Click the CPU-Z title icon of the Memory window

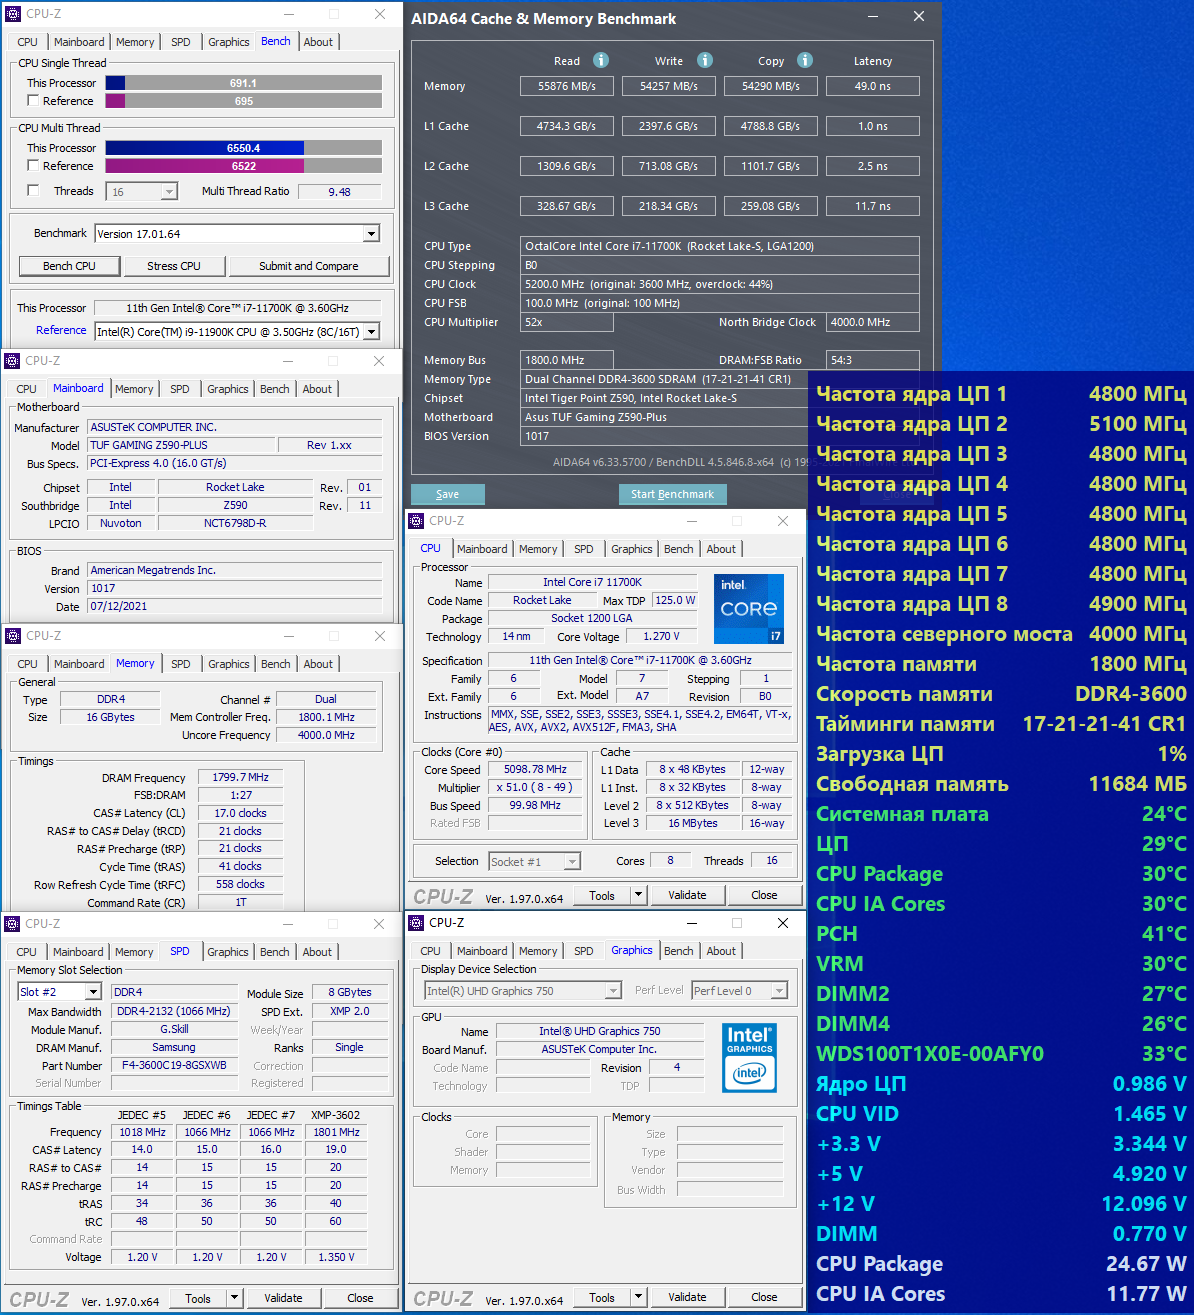tap(14, 636)
